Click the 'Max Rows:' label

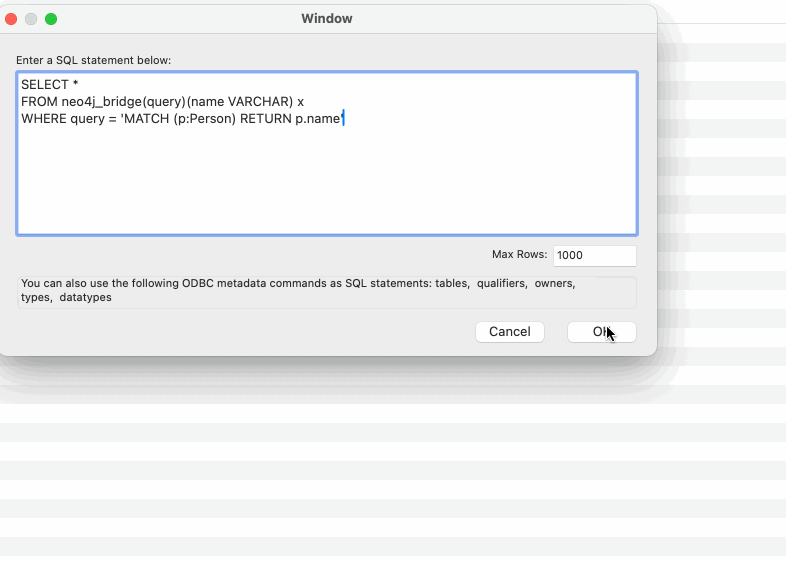(519, 254)
